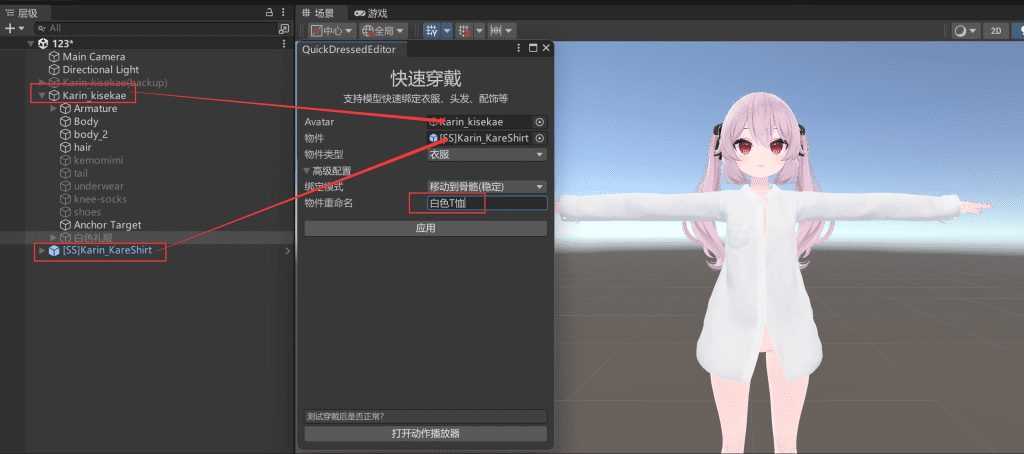The width and height of the screenshot is (1024, 454).
Task: Open the scene draw mode sphere icon
Action: tap(961, 31)
